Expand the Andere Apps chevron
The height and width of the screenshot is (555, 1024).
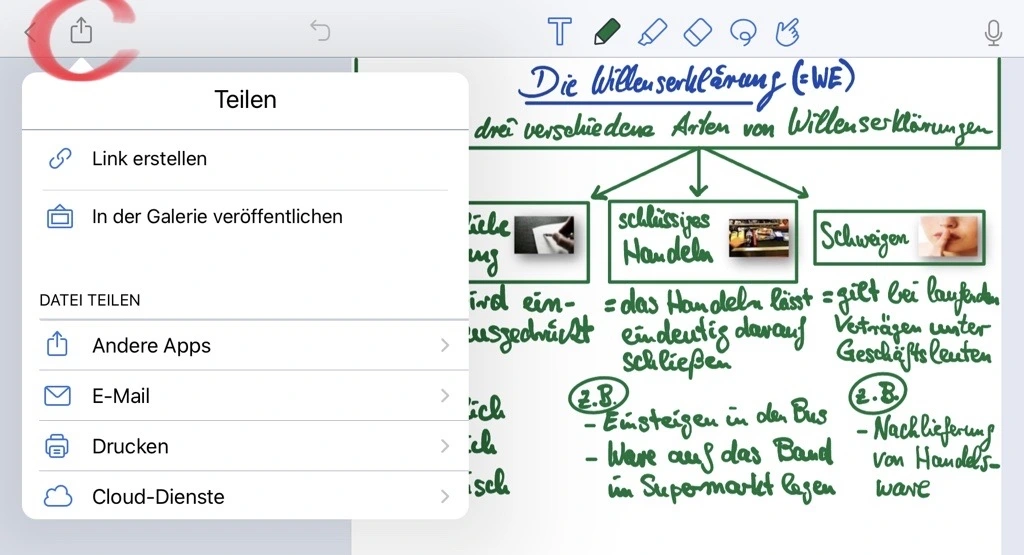(x=445, y=346)
